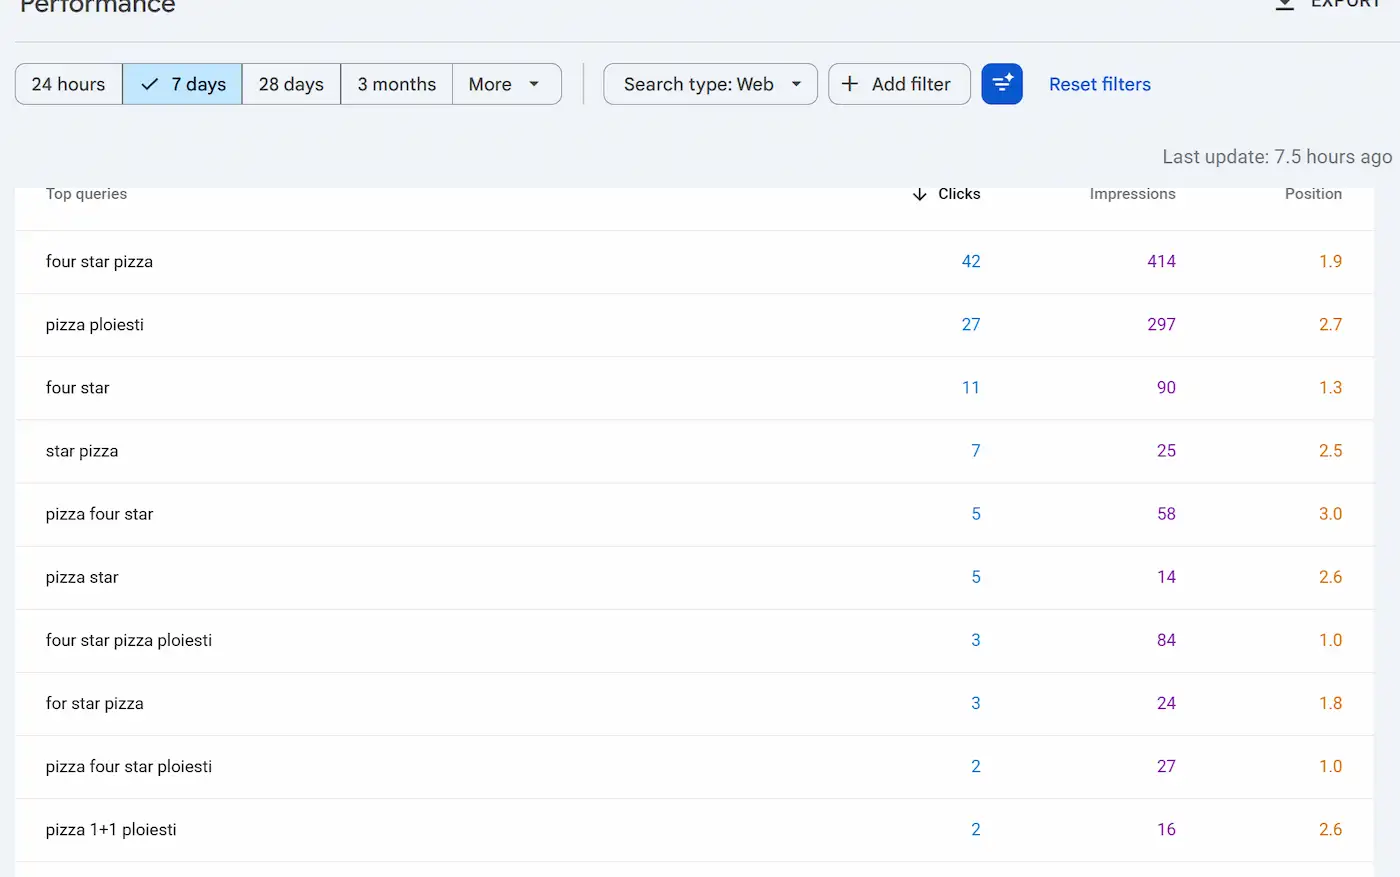Click the Top queries column header
This screenshot has width=1400, height=877.
point(86,194)
